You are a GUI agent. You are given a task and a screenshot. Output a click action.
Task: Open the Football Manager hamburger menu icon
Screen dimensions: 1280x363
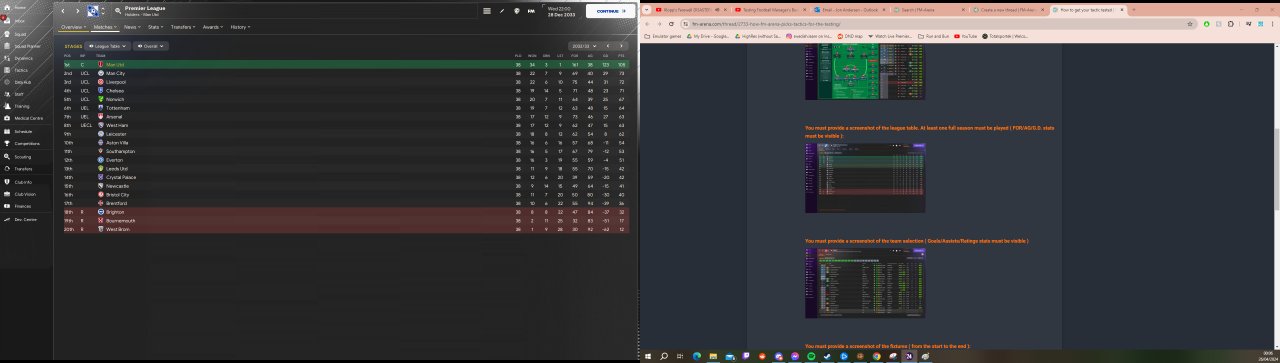[487, 11]
